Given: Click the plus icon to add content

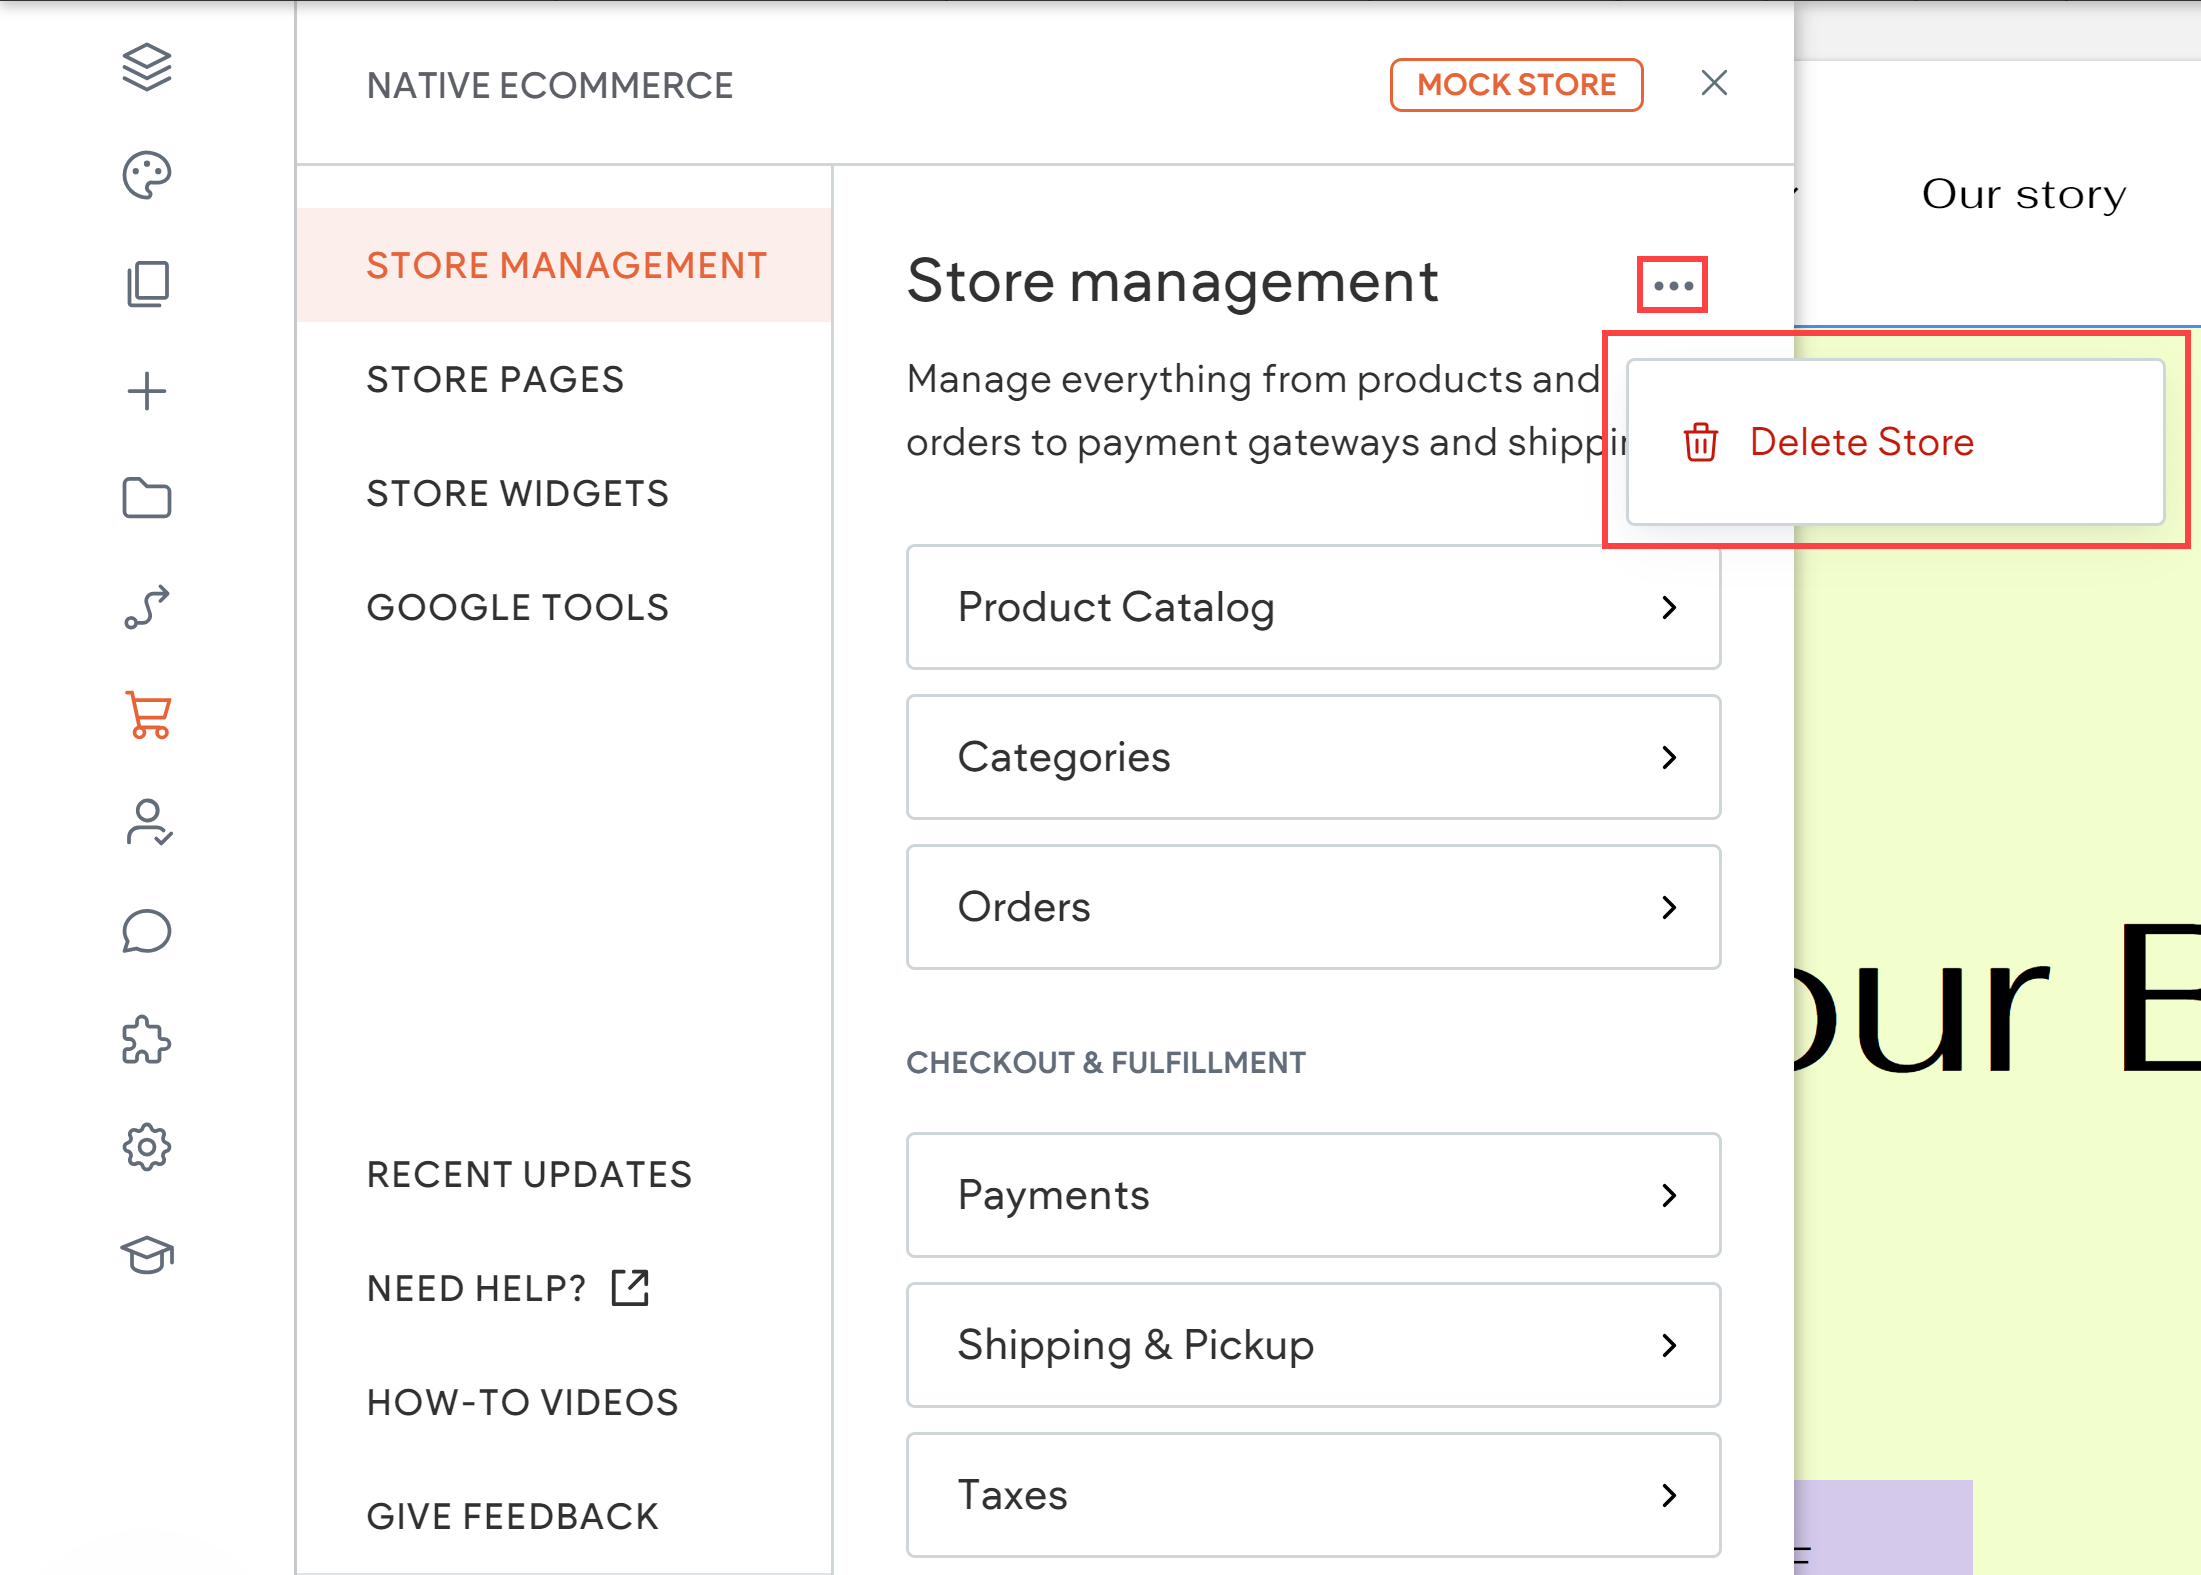Looking at the screenshot, I should tap(147, 390).
